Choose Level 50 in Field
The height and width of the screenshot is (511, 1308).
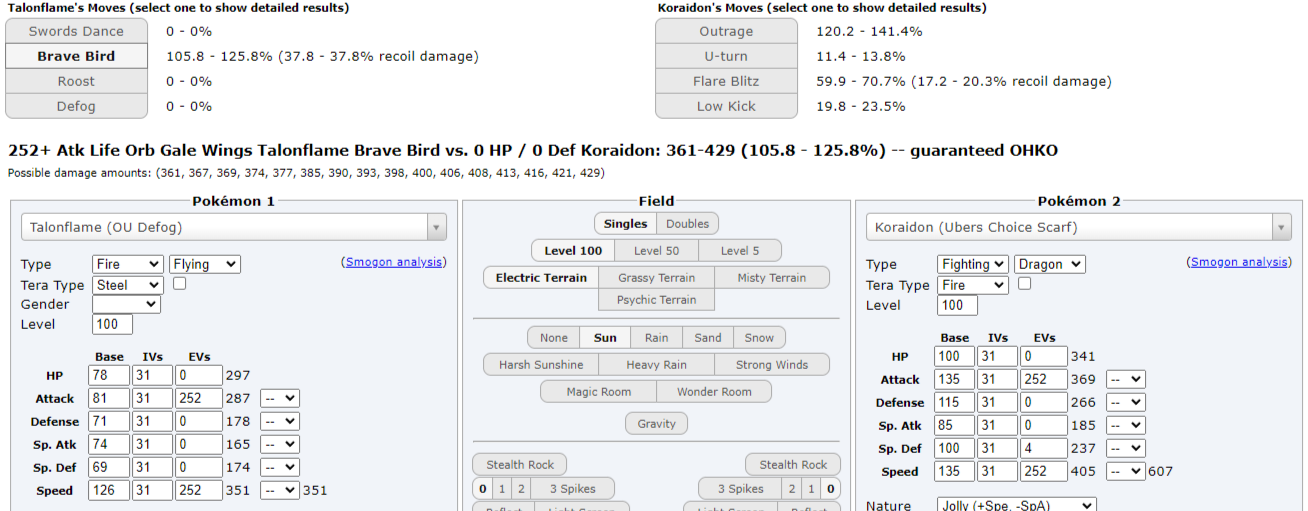[657, 250]
